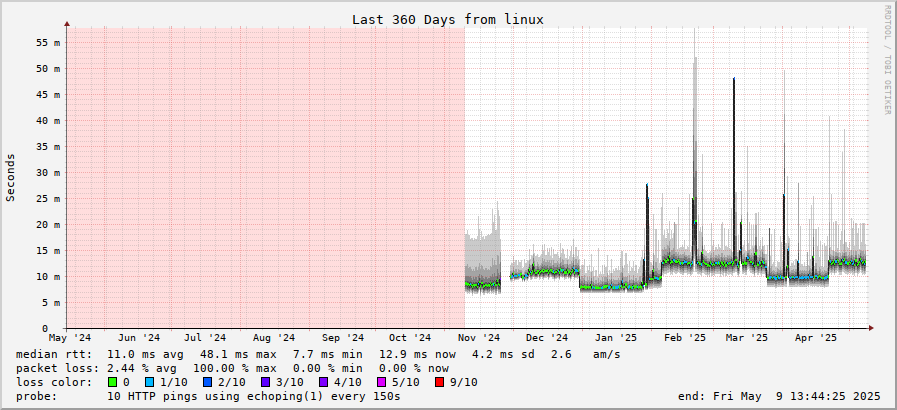Click the '10 m' y-axis tick label
The height and width of the screenshot is (410, 897).
point(48,277)
